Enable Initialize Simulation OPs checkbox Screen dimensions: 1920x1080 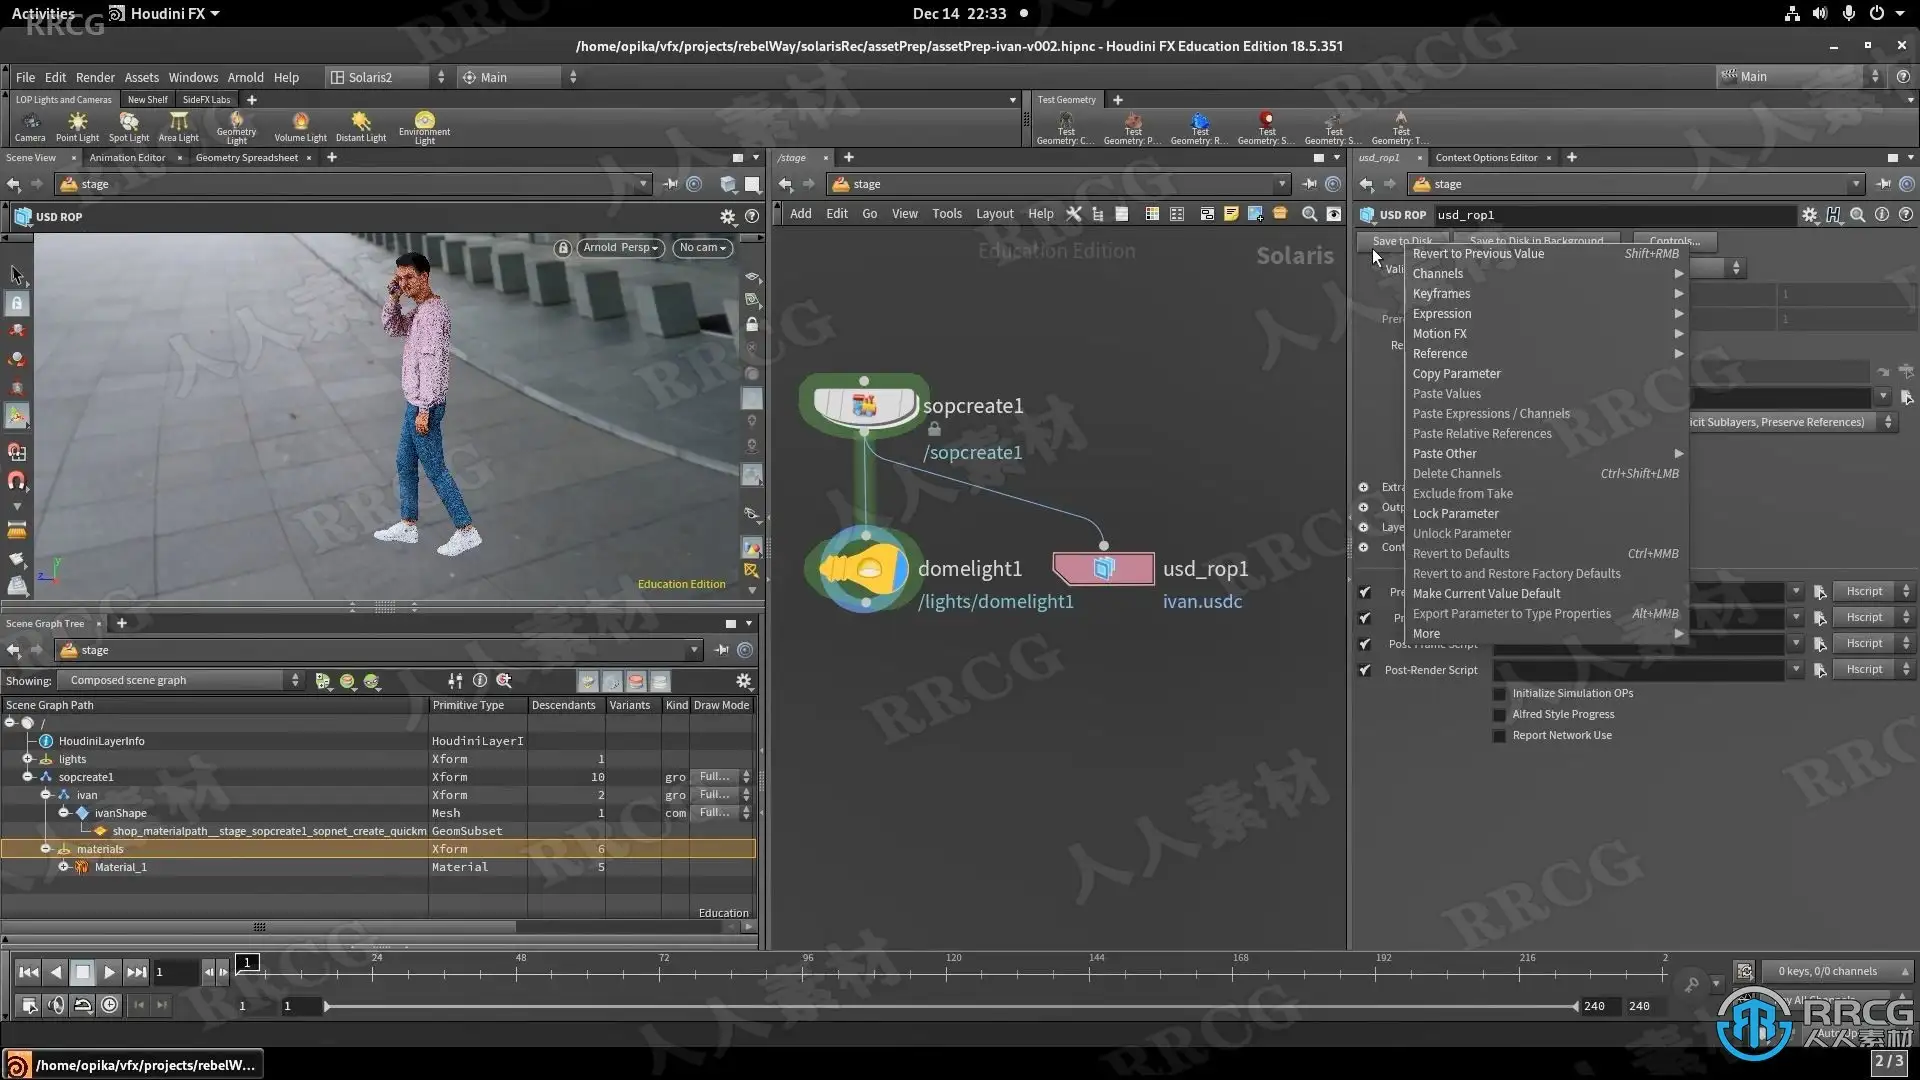(x=1499, y=694)
